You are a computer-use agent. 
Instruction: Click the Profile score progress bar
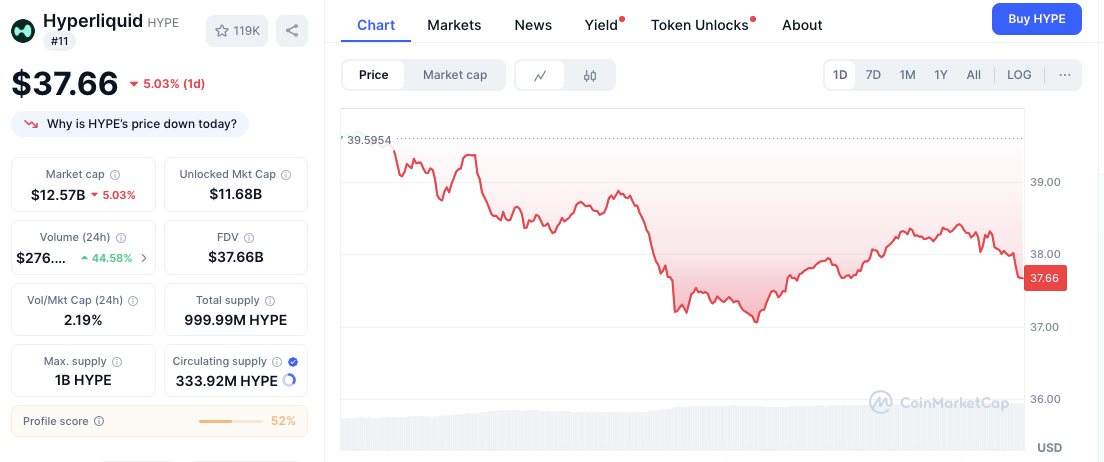(x=230, y=421)
